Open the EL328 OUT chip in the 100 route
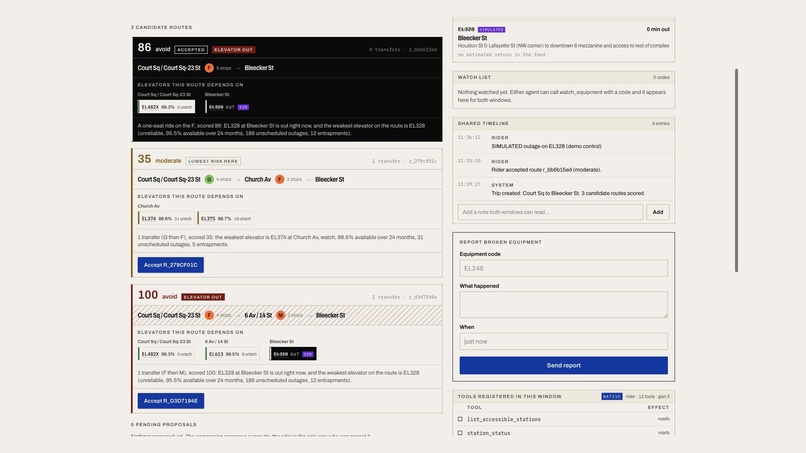Image resolution: width=806 pixels, height=453 pixels. click(293, 354)
